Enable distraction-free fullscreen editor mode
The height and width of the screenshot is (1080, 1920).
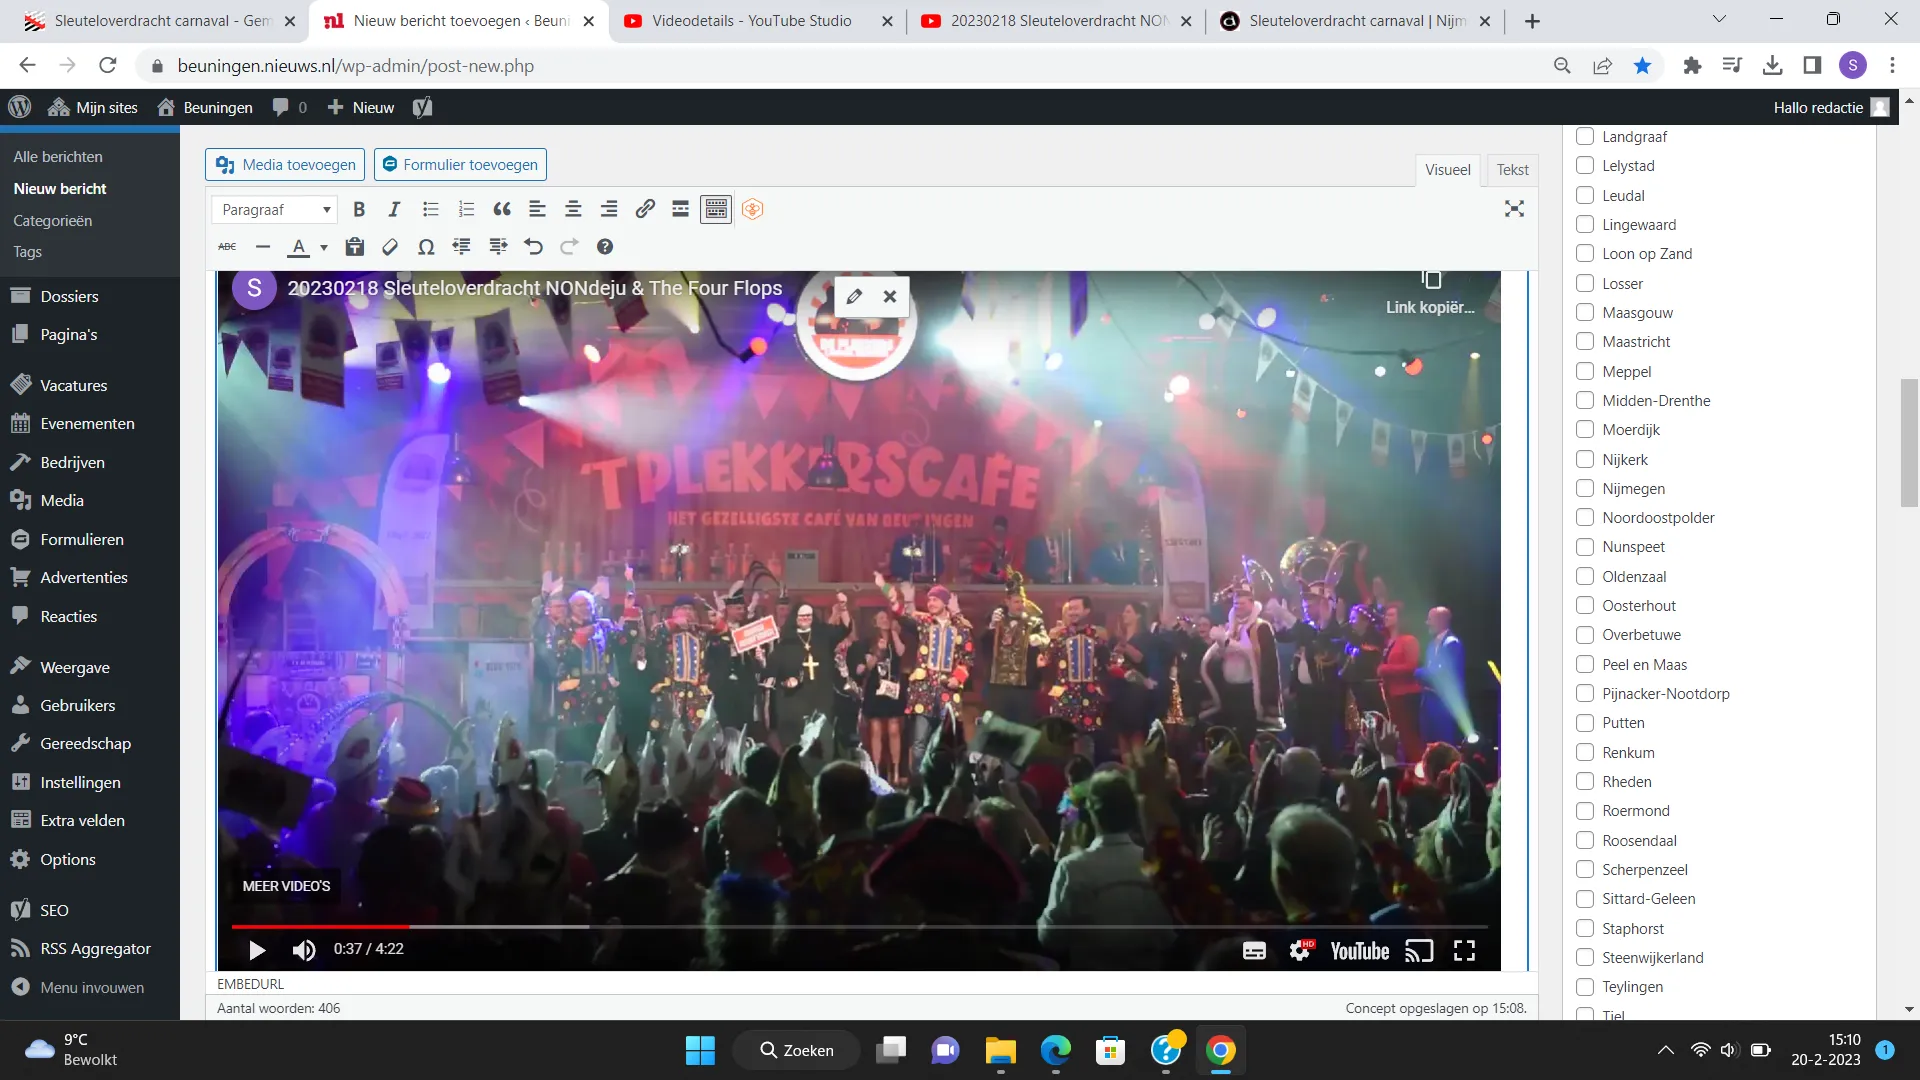[x=1514, y=209]
